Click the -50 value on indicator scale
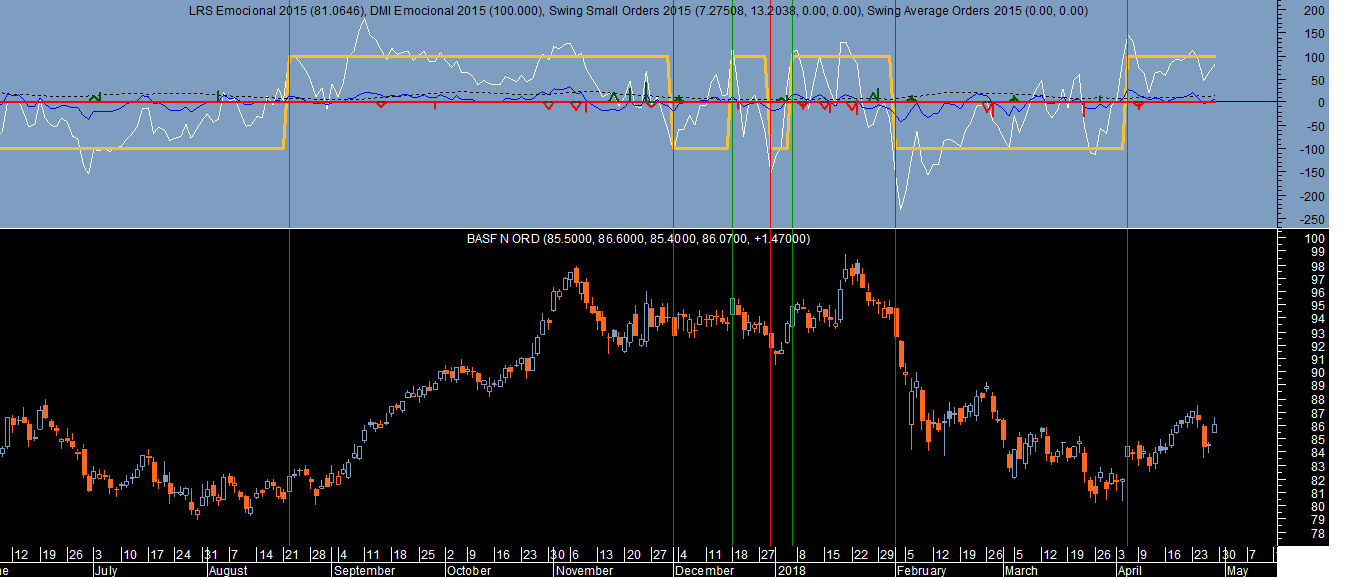The image size is (1352, 577). click(x=1315, y=126)
